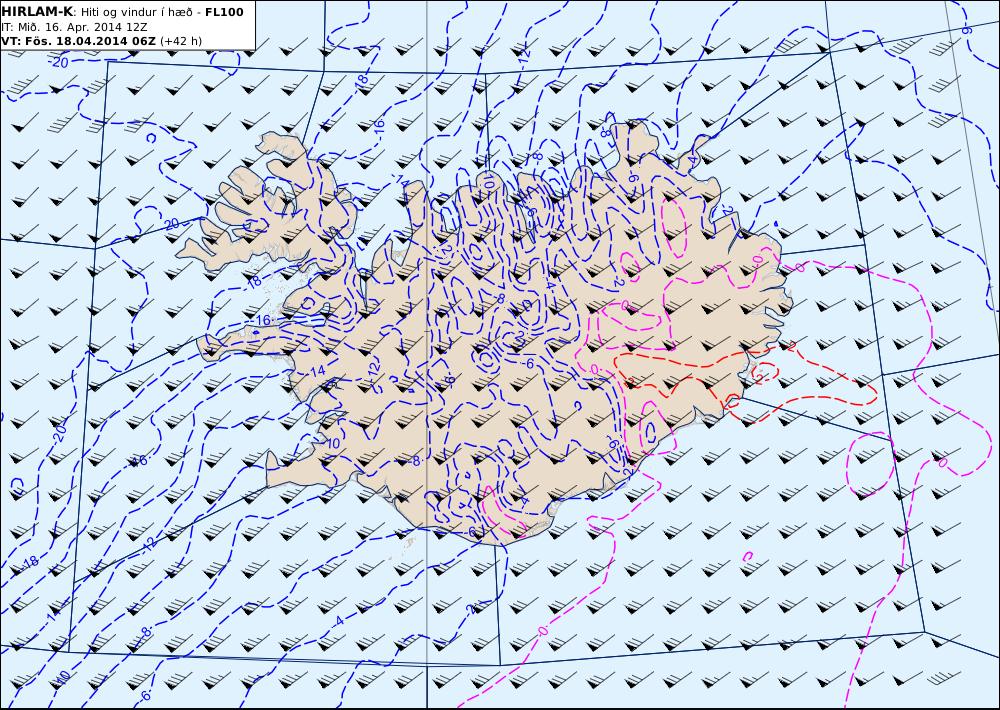The width and height of the screenshot is (1000, 710).
Task: Click the IT: Mið. 16. Apr. 2014 12Z line
Action: point(74,27)
